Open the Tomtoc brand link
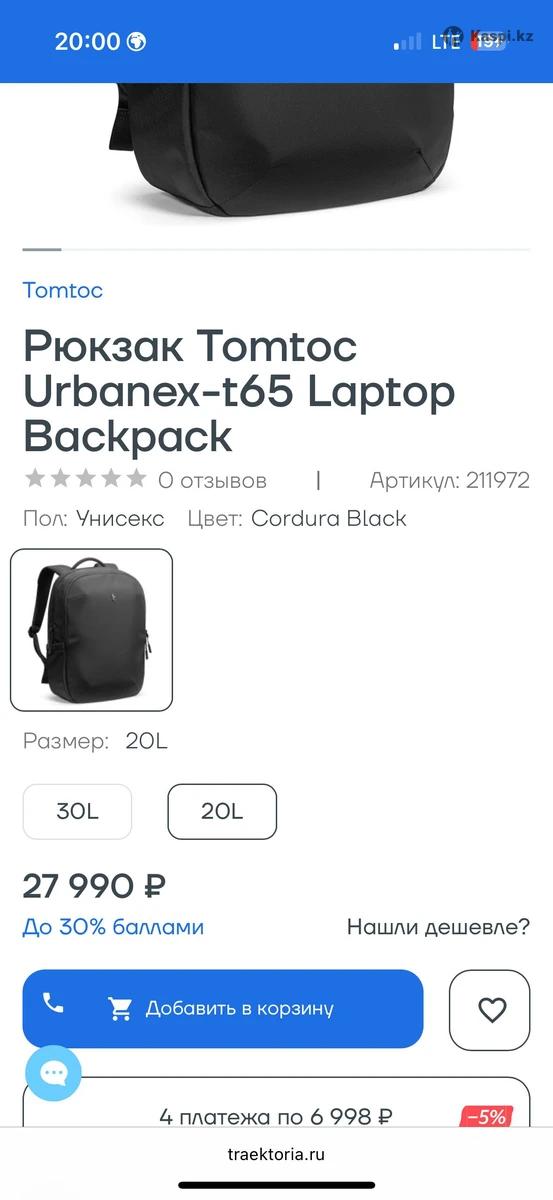The height and width of the screenshot is (1200, 553). point(62,291)
